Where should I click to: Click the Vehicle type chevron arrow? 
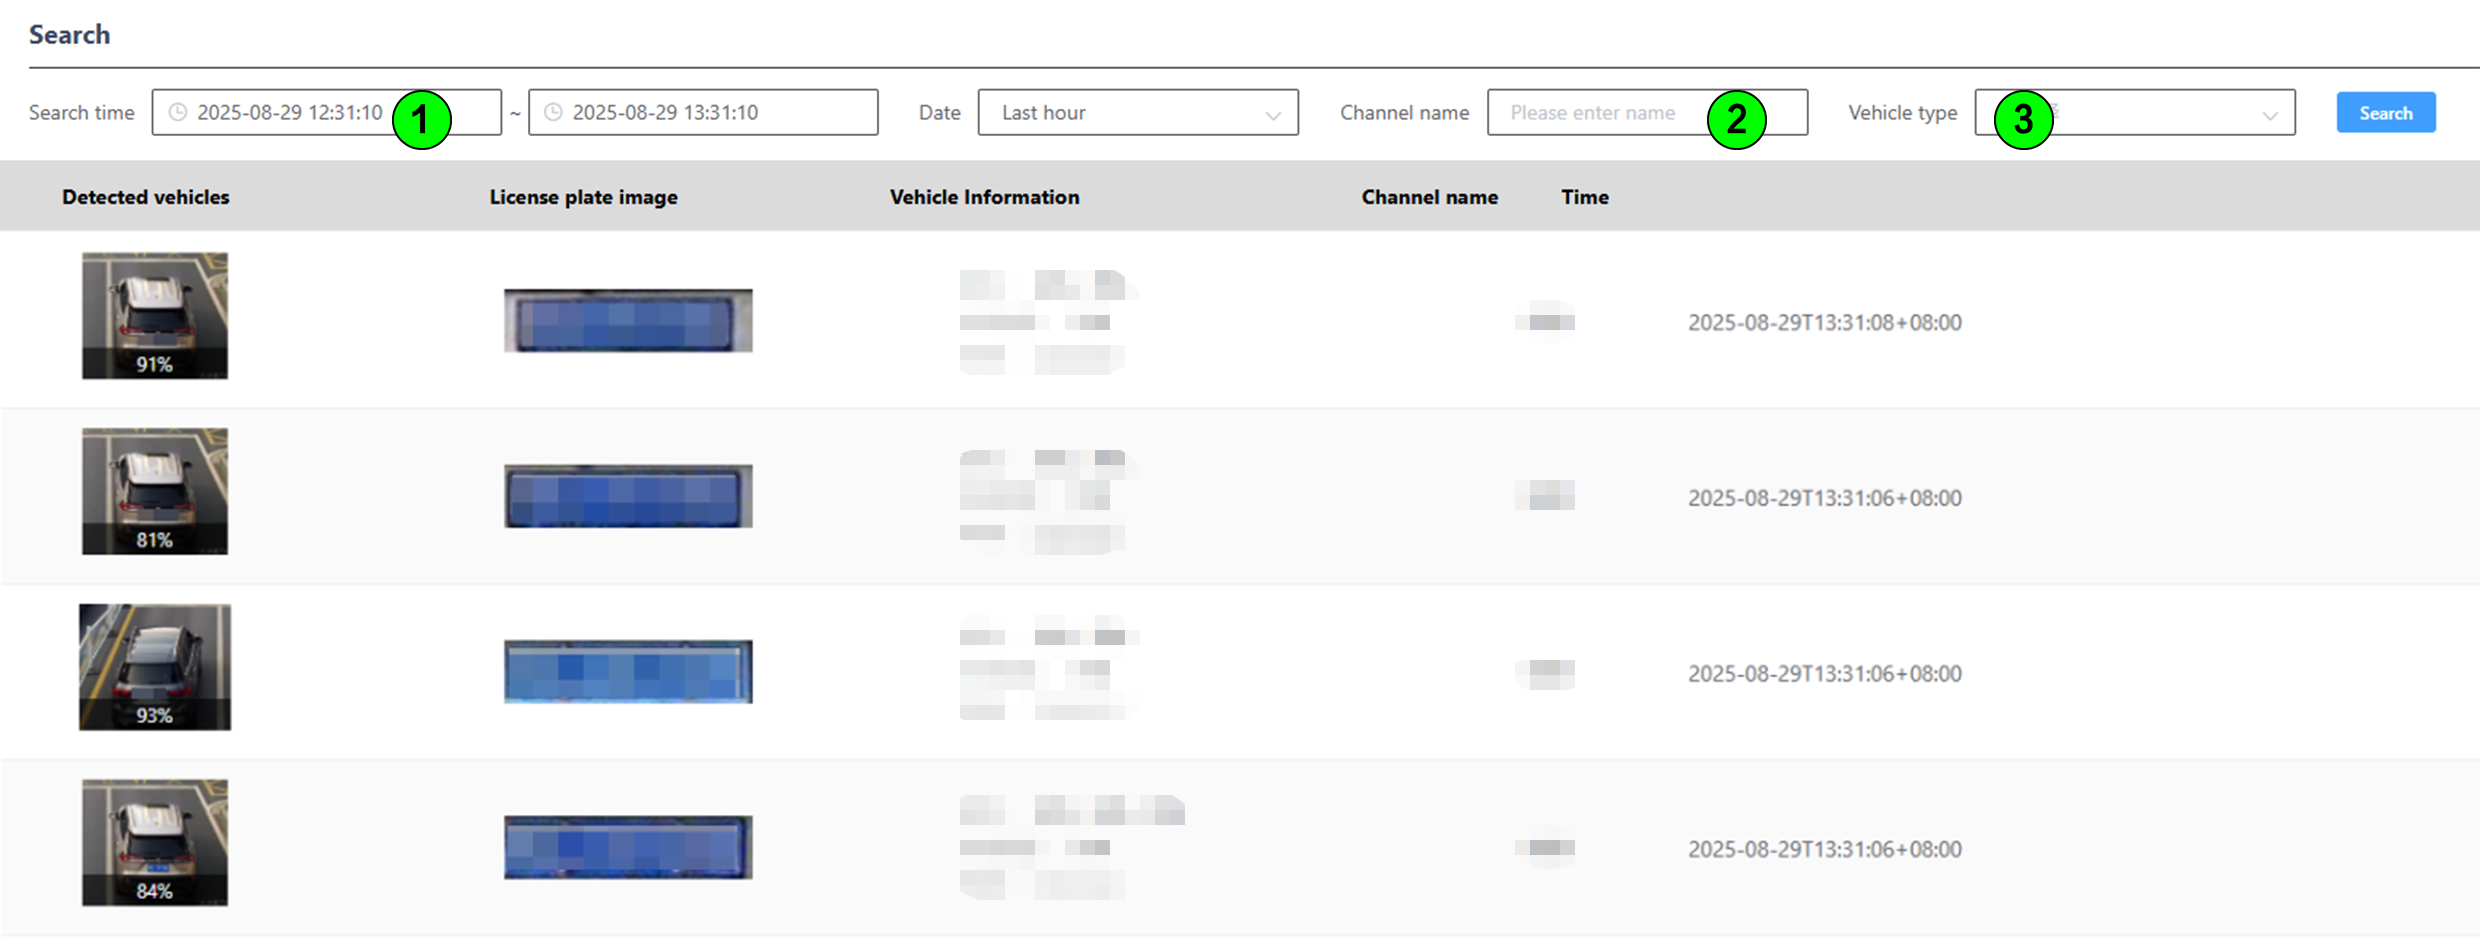click(2269, 114)
